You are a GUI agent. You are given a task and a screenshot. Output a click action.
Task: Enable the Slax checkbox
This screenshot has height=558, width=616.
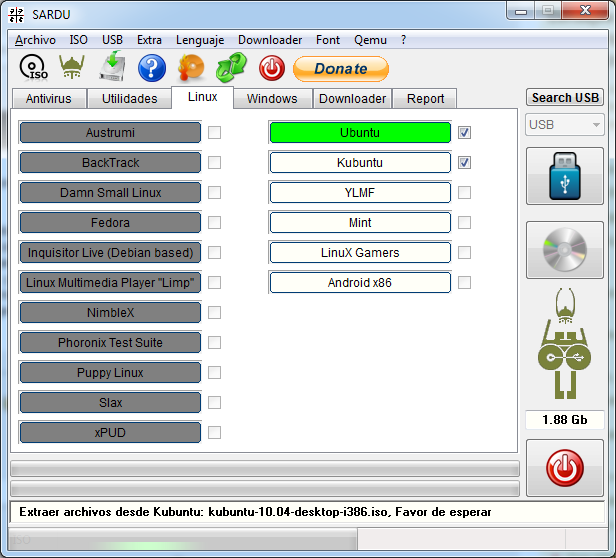click(214, 402)
